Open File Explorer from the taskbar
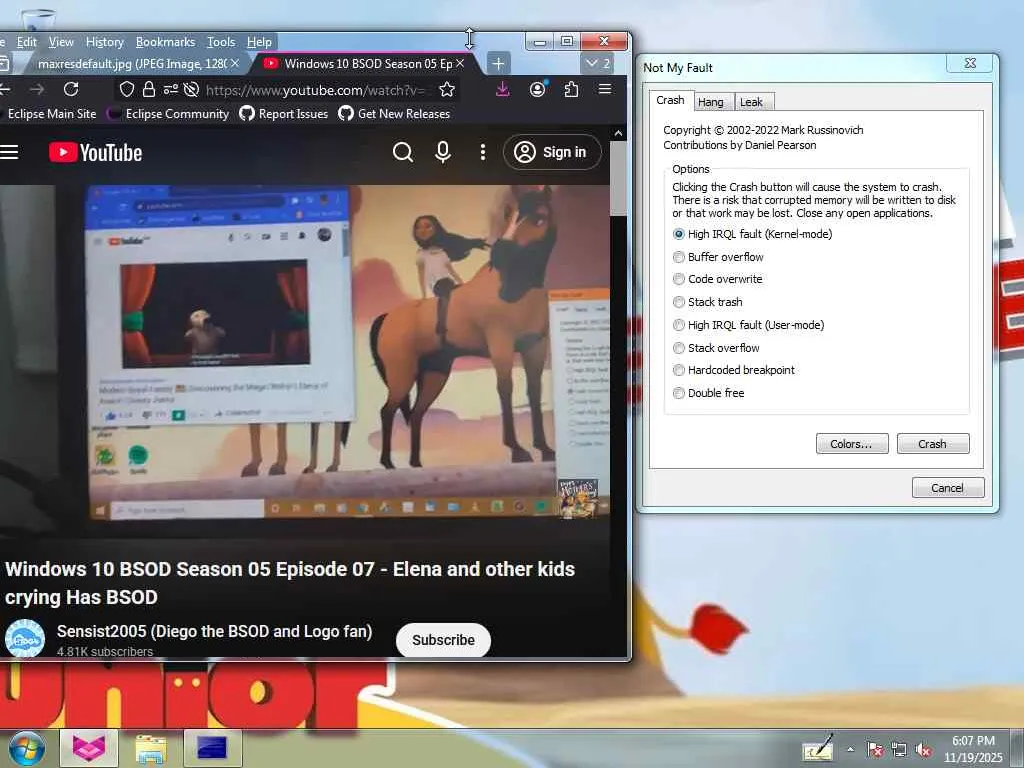This screenshot has width=1024, height=768. 151,748
